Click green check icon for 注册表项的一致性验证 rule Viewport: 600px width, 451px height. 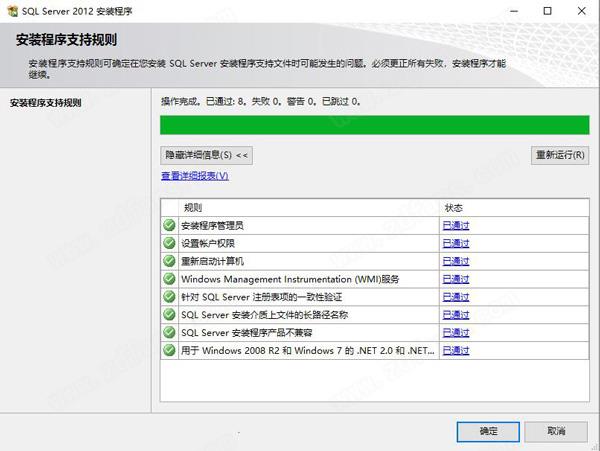pyautogui.click(x=169, y=296)
